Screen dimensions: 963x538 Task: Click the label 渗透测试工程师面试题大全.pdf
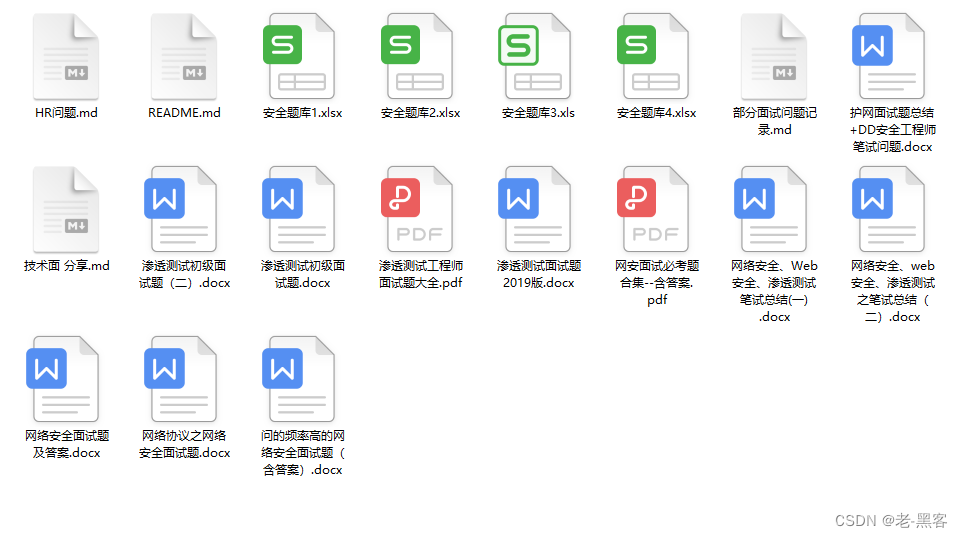420,275
